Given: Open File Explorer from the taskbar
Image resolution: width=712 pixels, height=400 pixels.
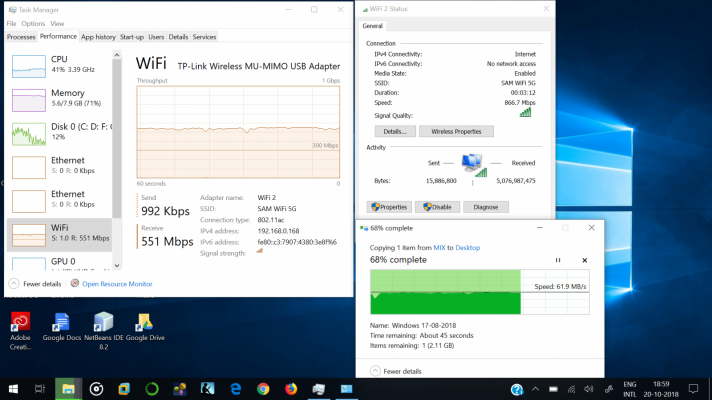Looking at the screenshot, I should point(68,389).
